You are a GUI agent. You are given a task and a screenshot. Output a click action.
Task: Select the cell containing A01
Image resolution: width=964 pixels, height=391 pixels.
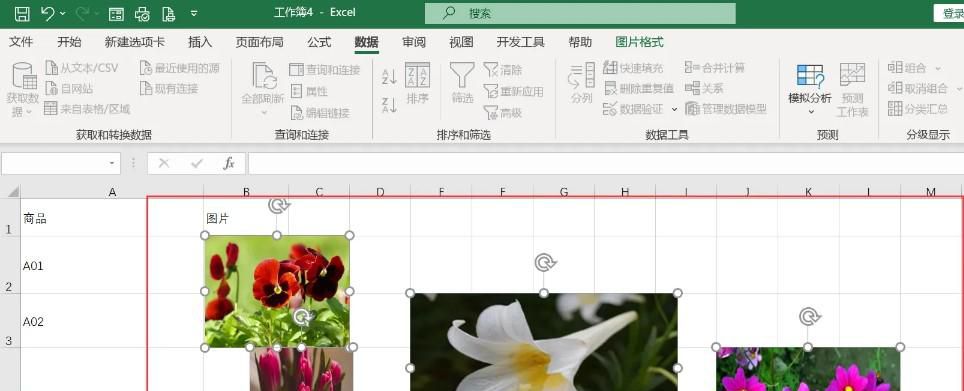(x=113, y=265)
